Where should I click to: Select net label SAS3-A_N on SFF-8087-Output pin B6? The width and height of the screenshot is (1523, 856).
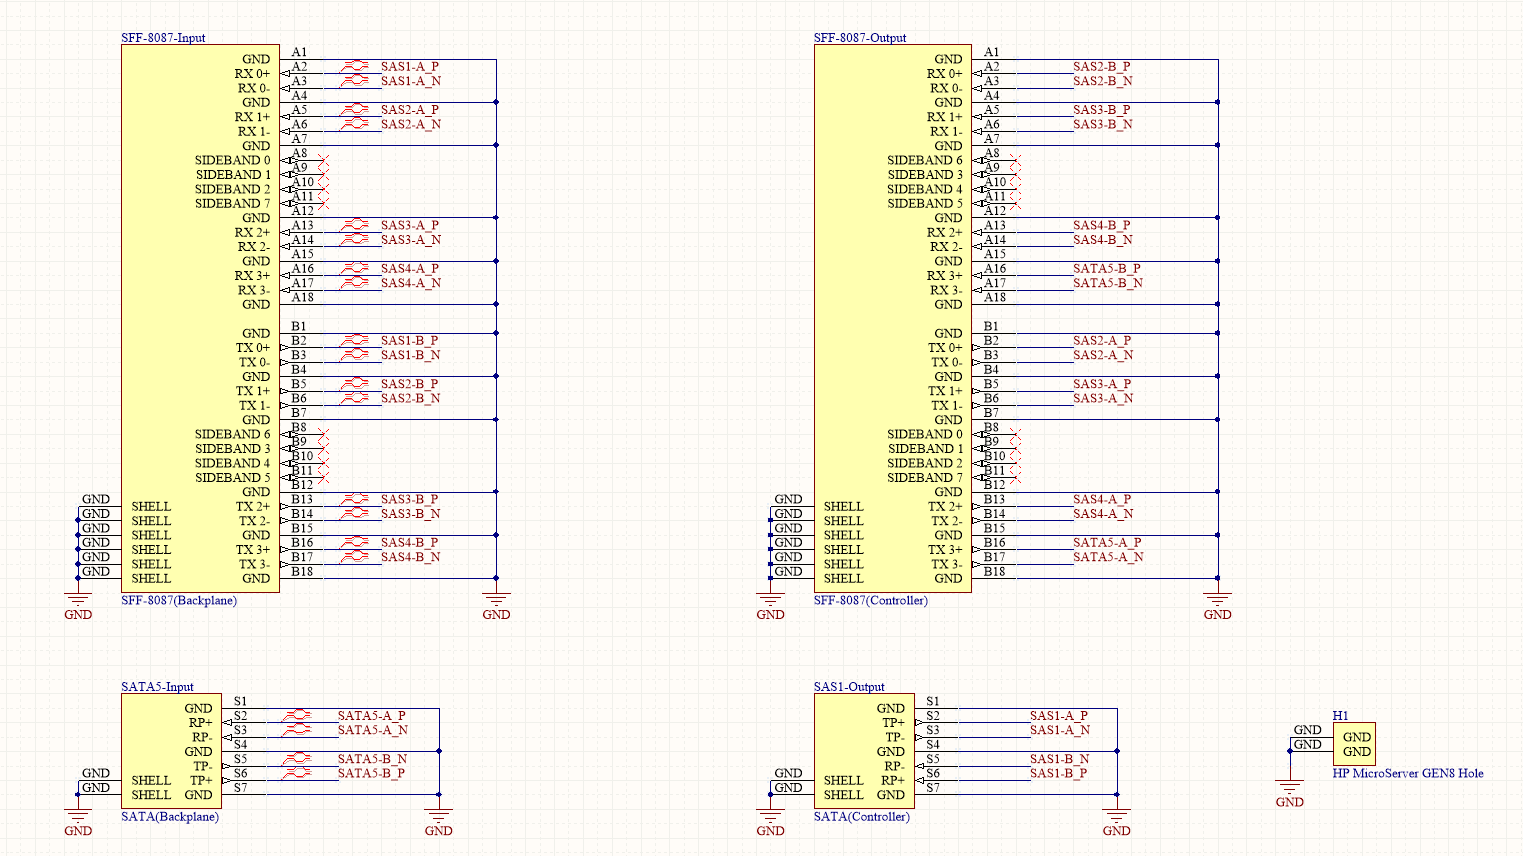pos(1103,398)
